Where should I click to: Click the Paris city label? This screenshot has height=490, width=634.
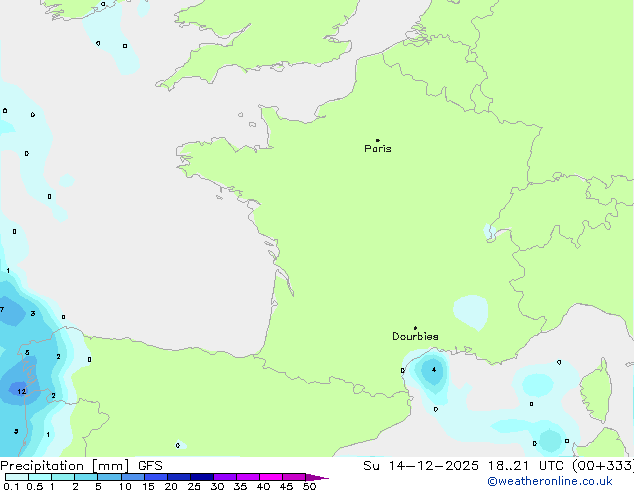pos(378,149)
